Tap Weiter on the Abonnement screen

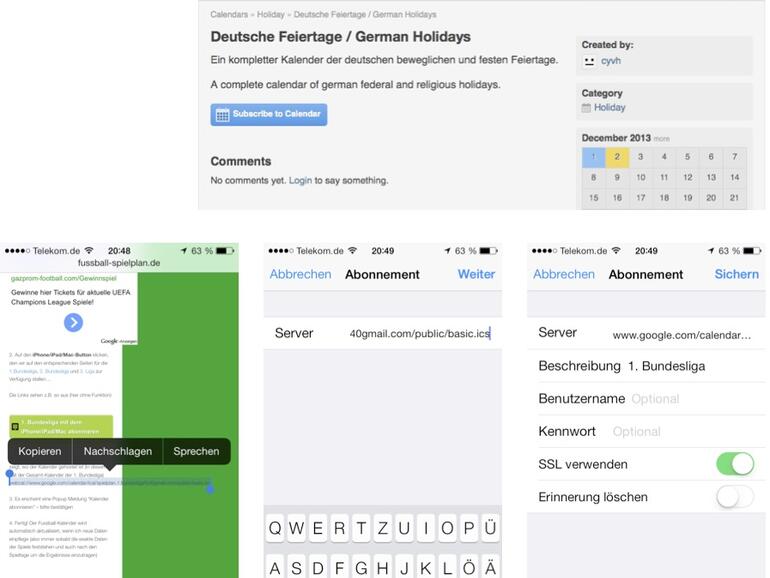[476, 274]
